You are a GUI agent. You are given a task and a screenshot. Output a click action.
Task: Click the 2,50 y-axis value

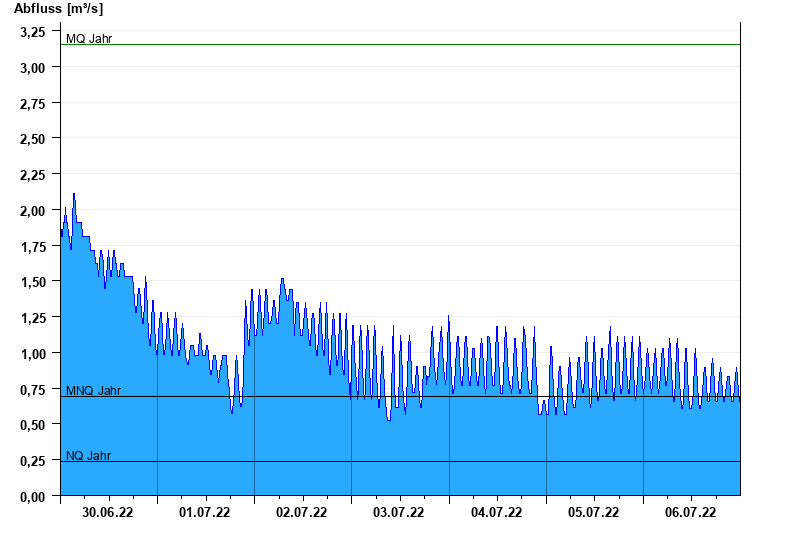point(33,139)
